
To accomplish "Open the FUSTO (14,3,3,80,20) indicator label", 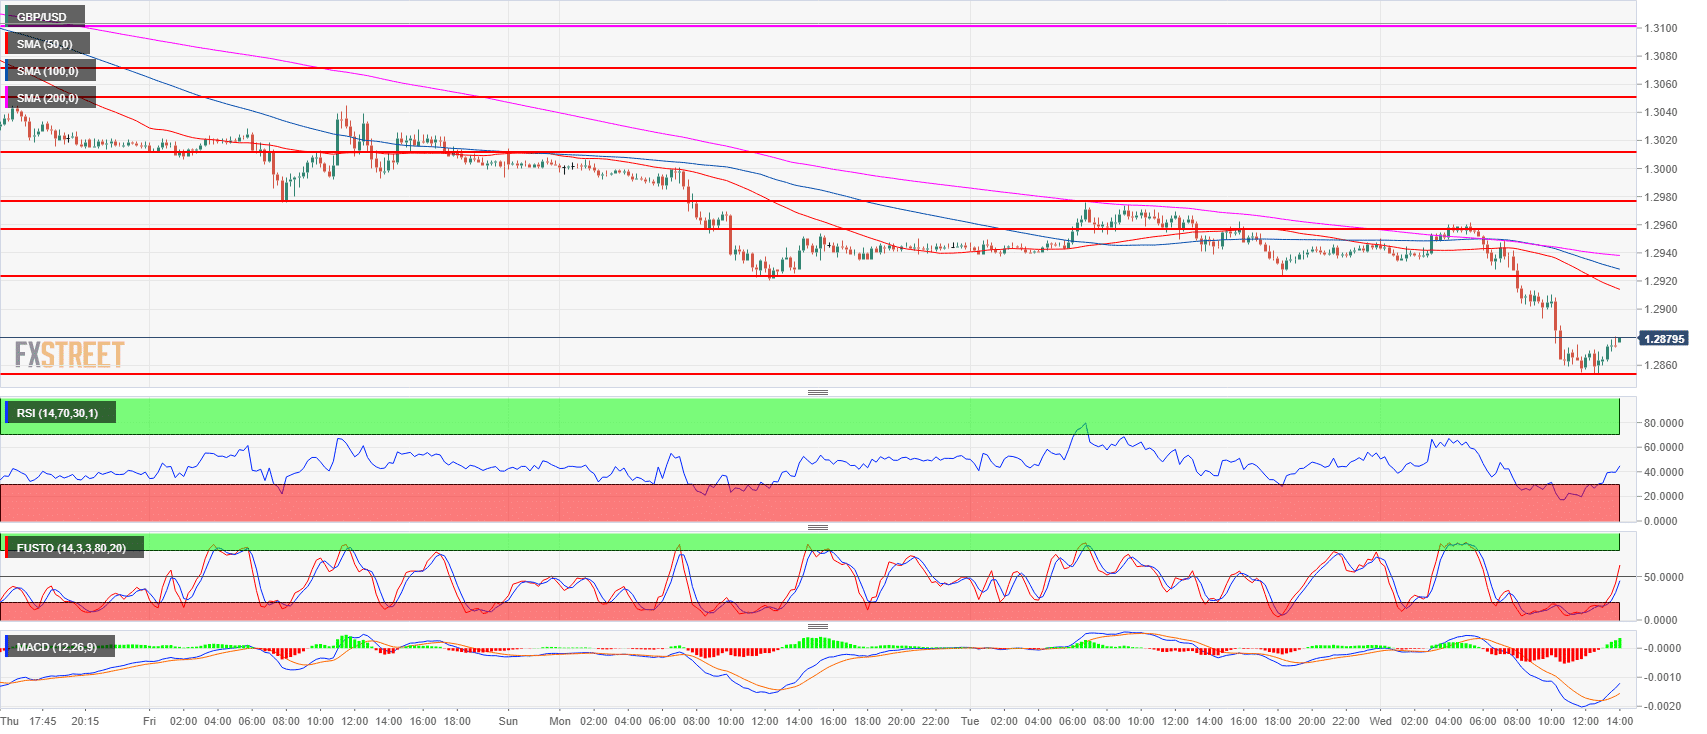I will 72,548.
